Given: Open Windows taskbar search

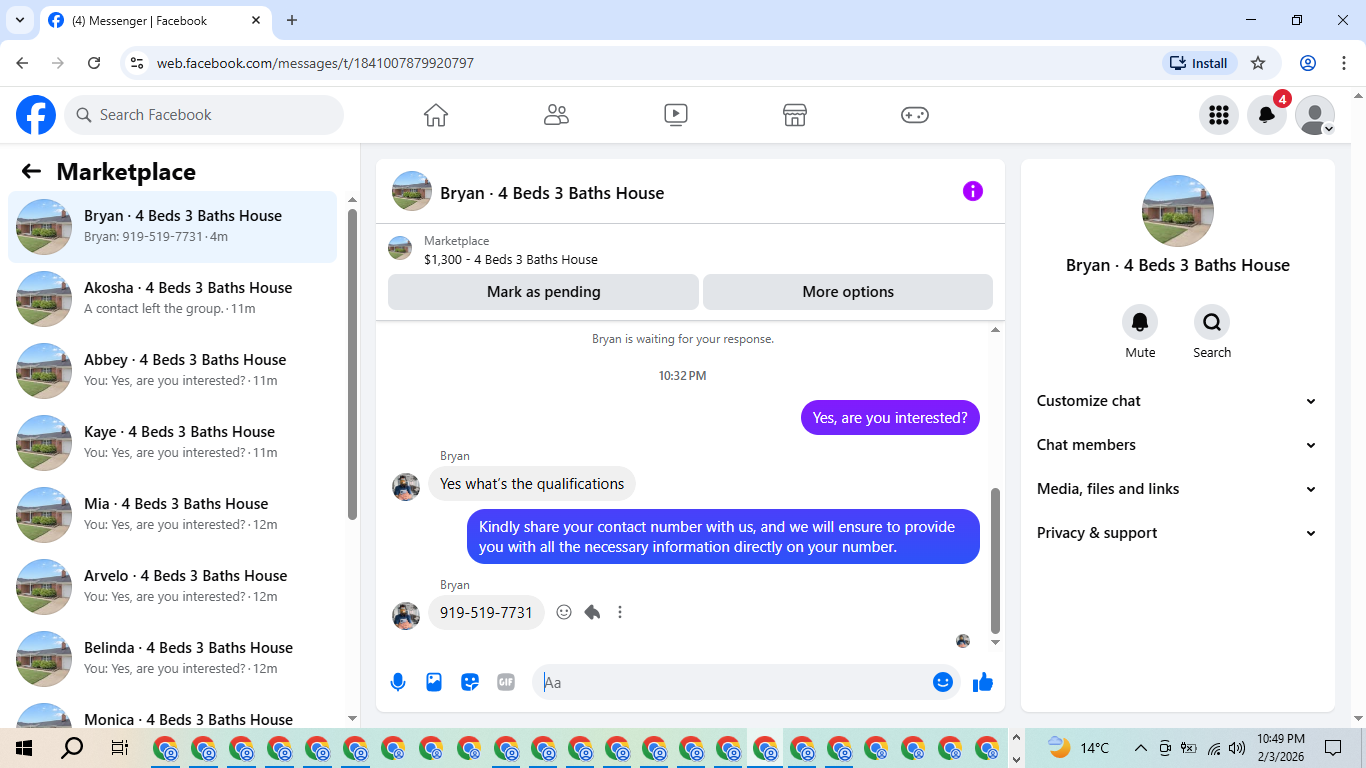Looking at the screenshot, I should tap(72, 748).
